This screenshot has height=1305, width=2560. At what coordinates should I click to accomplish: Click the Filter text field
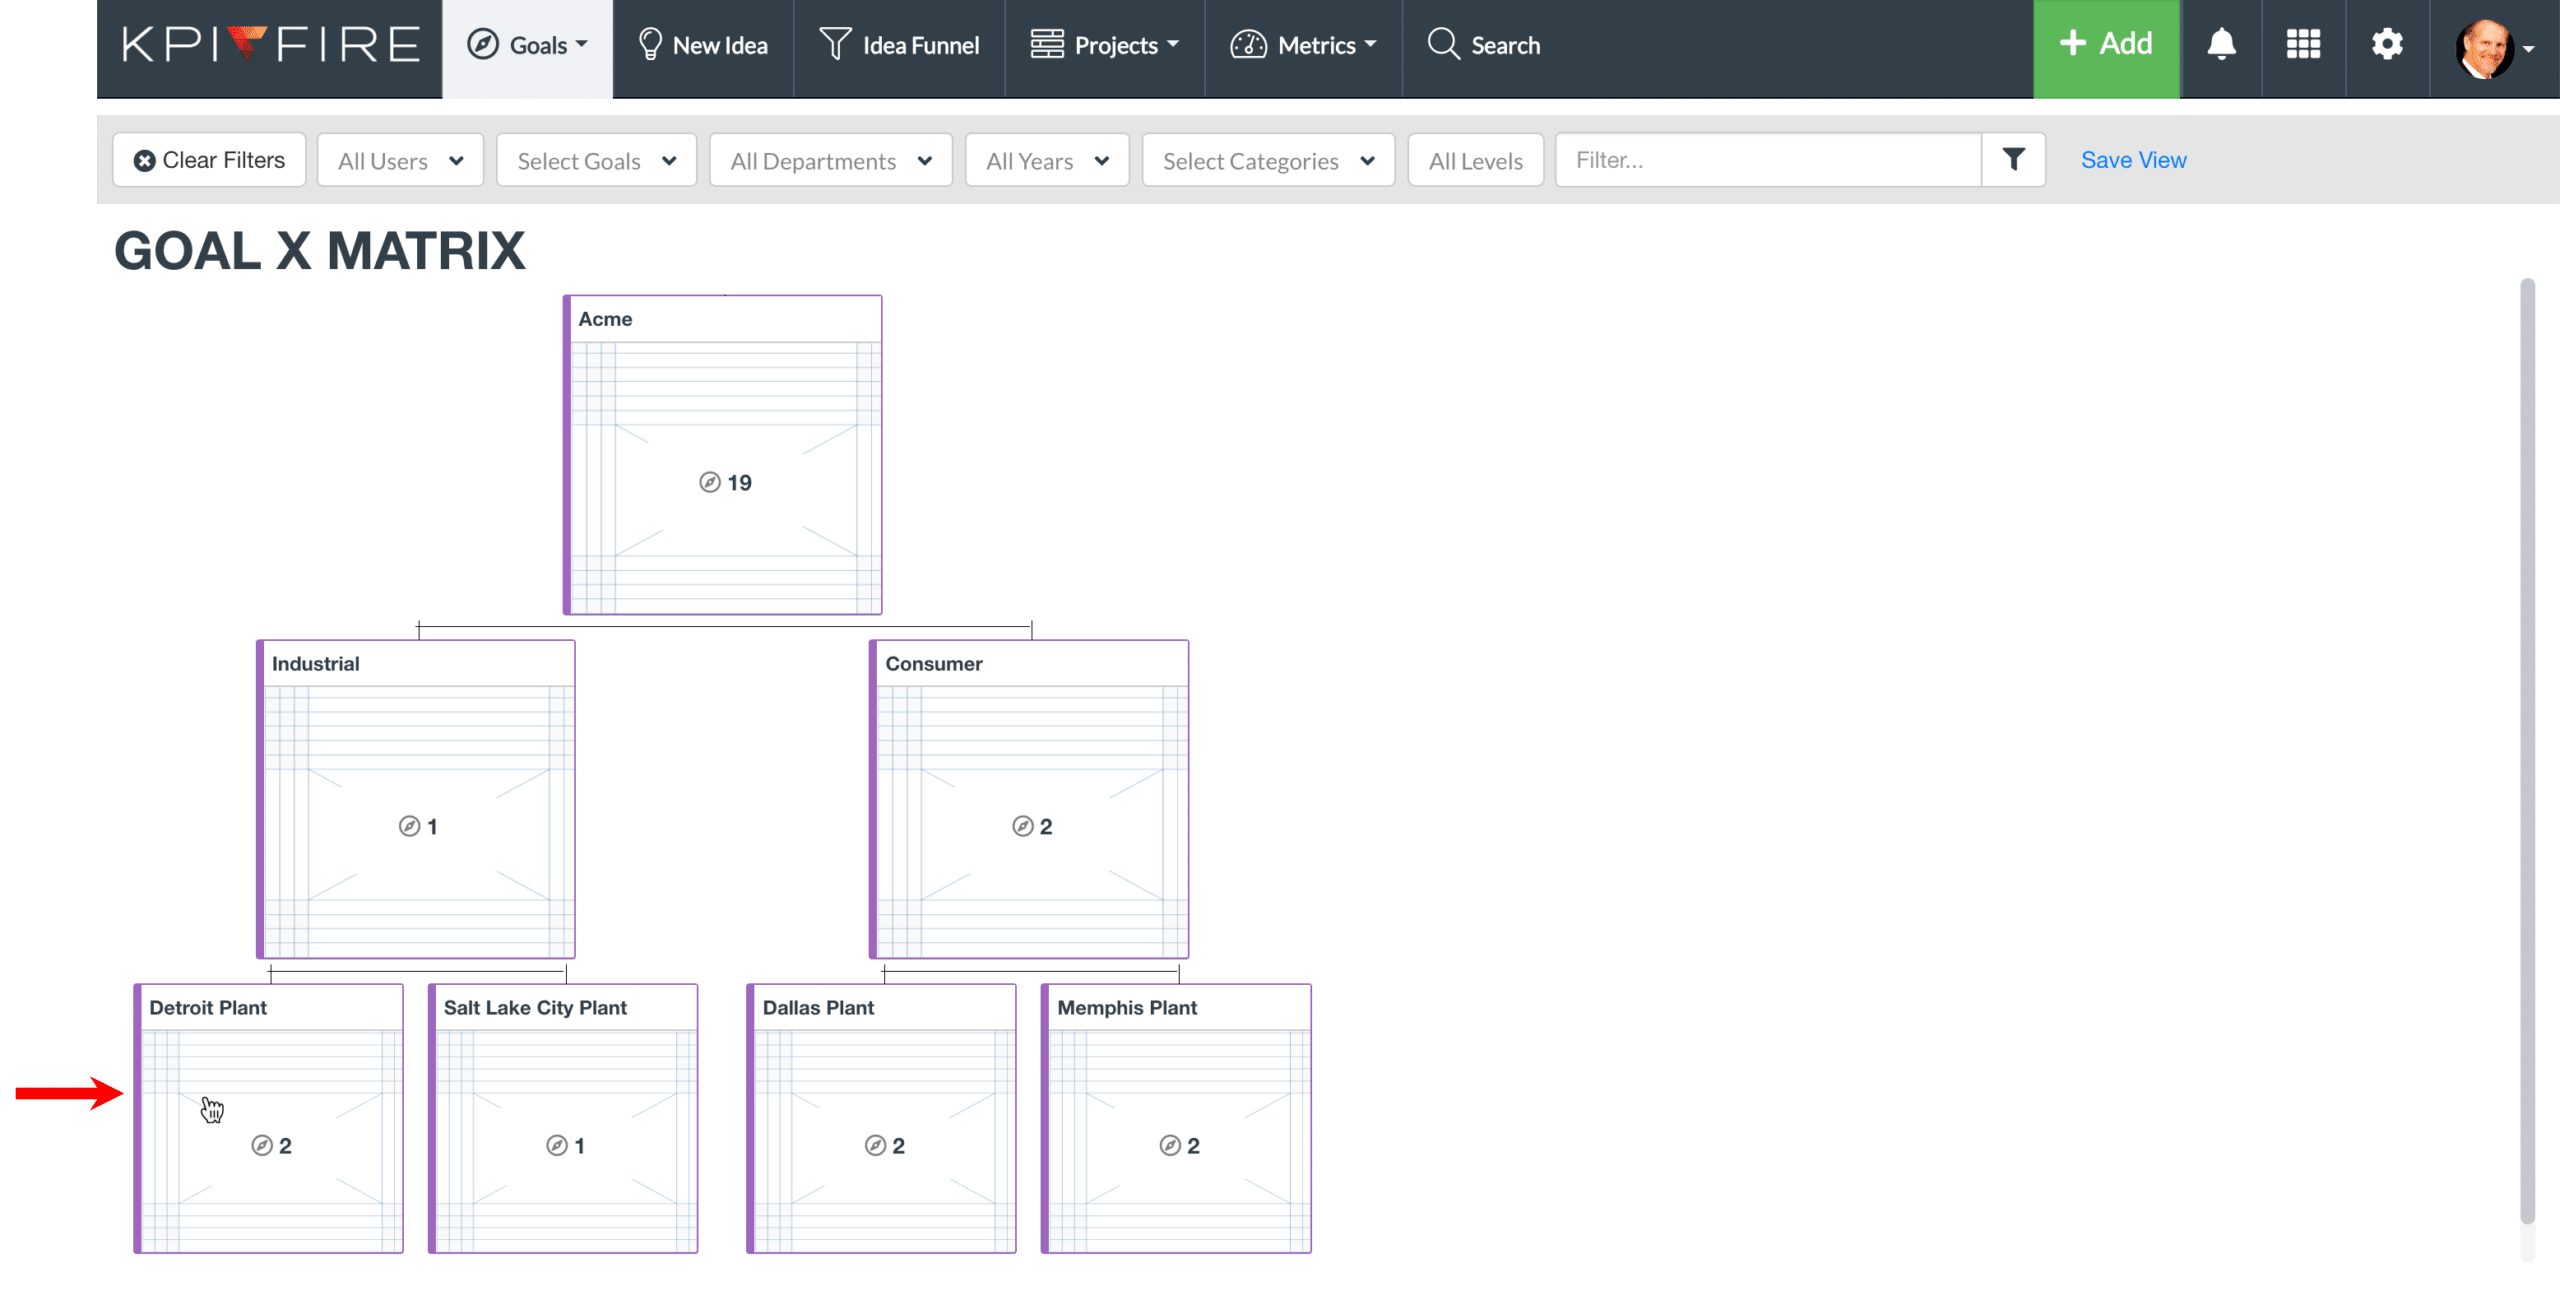1768,160
